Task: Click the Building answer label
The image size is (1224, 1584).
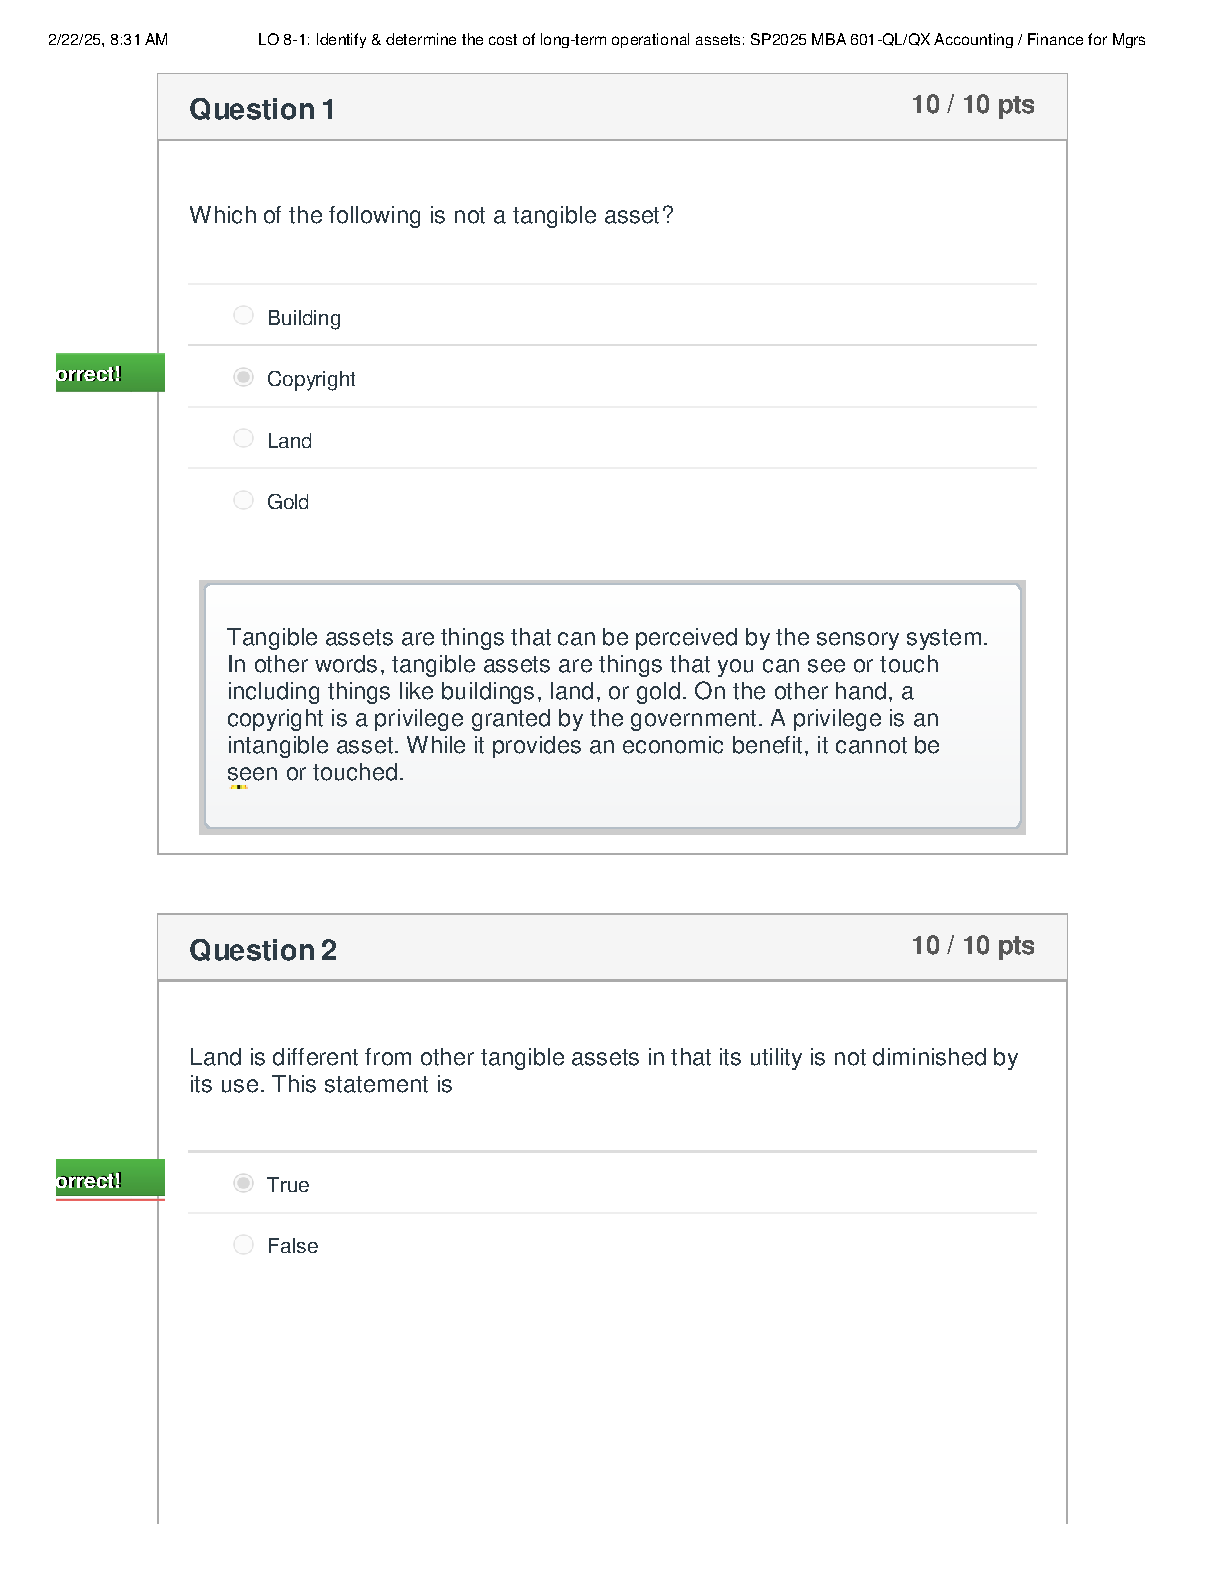Action: [x=304, y=318]
